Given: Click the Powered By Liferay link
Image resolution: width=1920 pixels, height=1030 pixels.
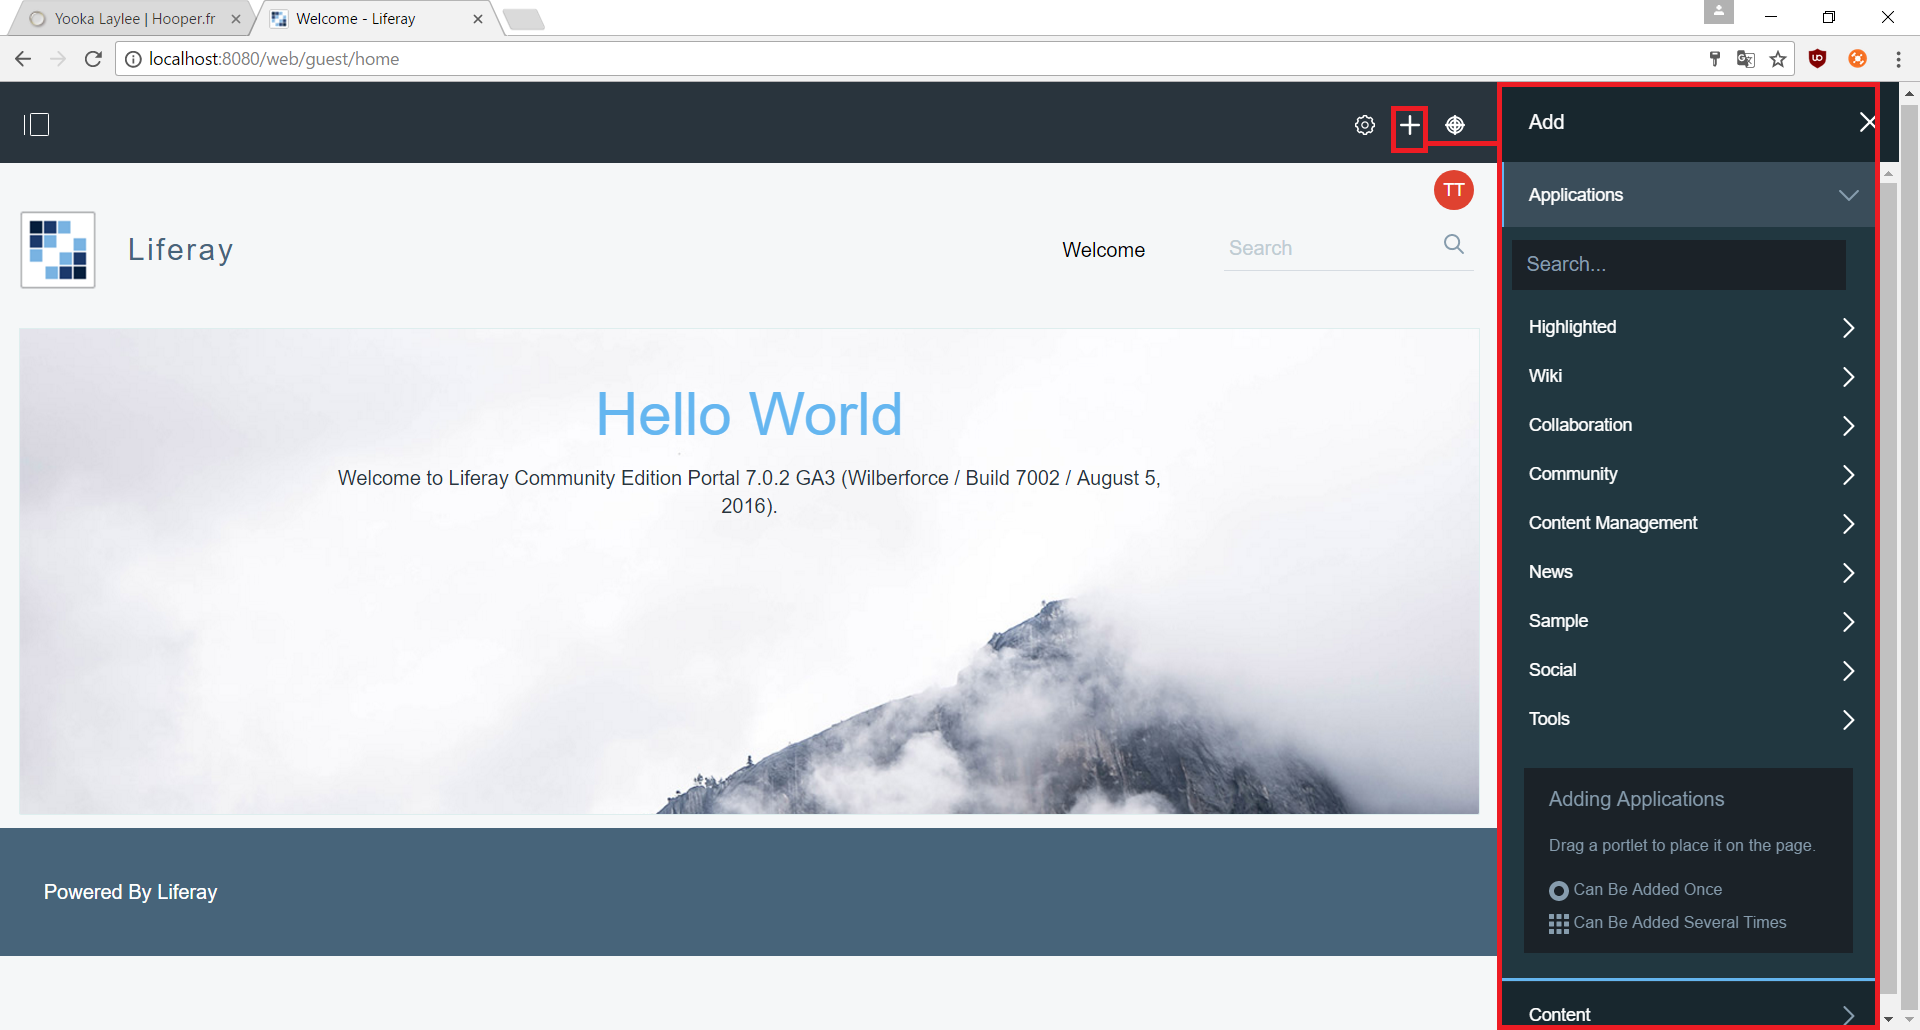Looking at the screenshot, I should pyautogui.click(x=130, y=892).
